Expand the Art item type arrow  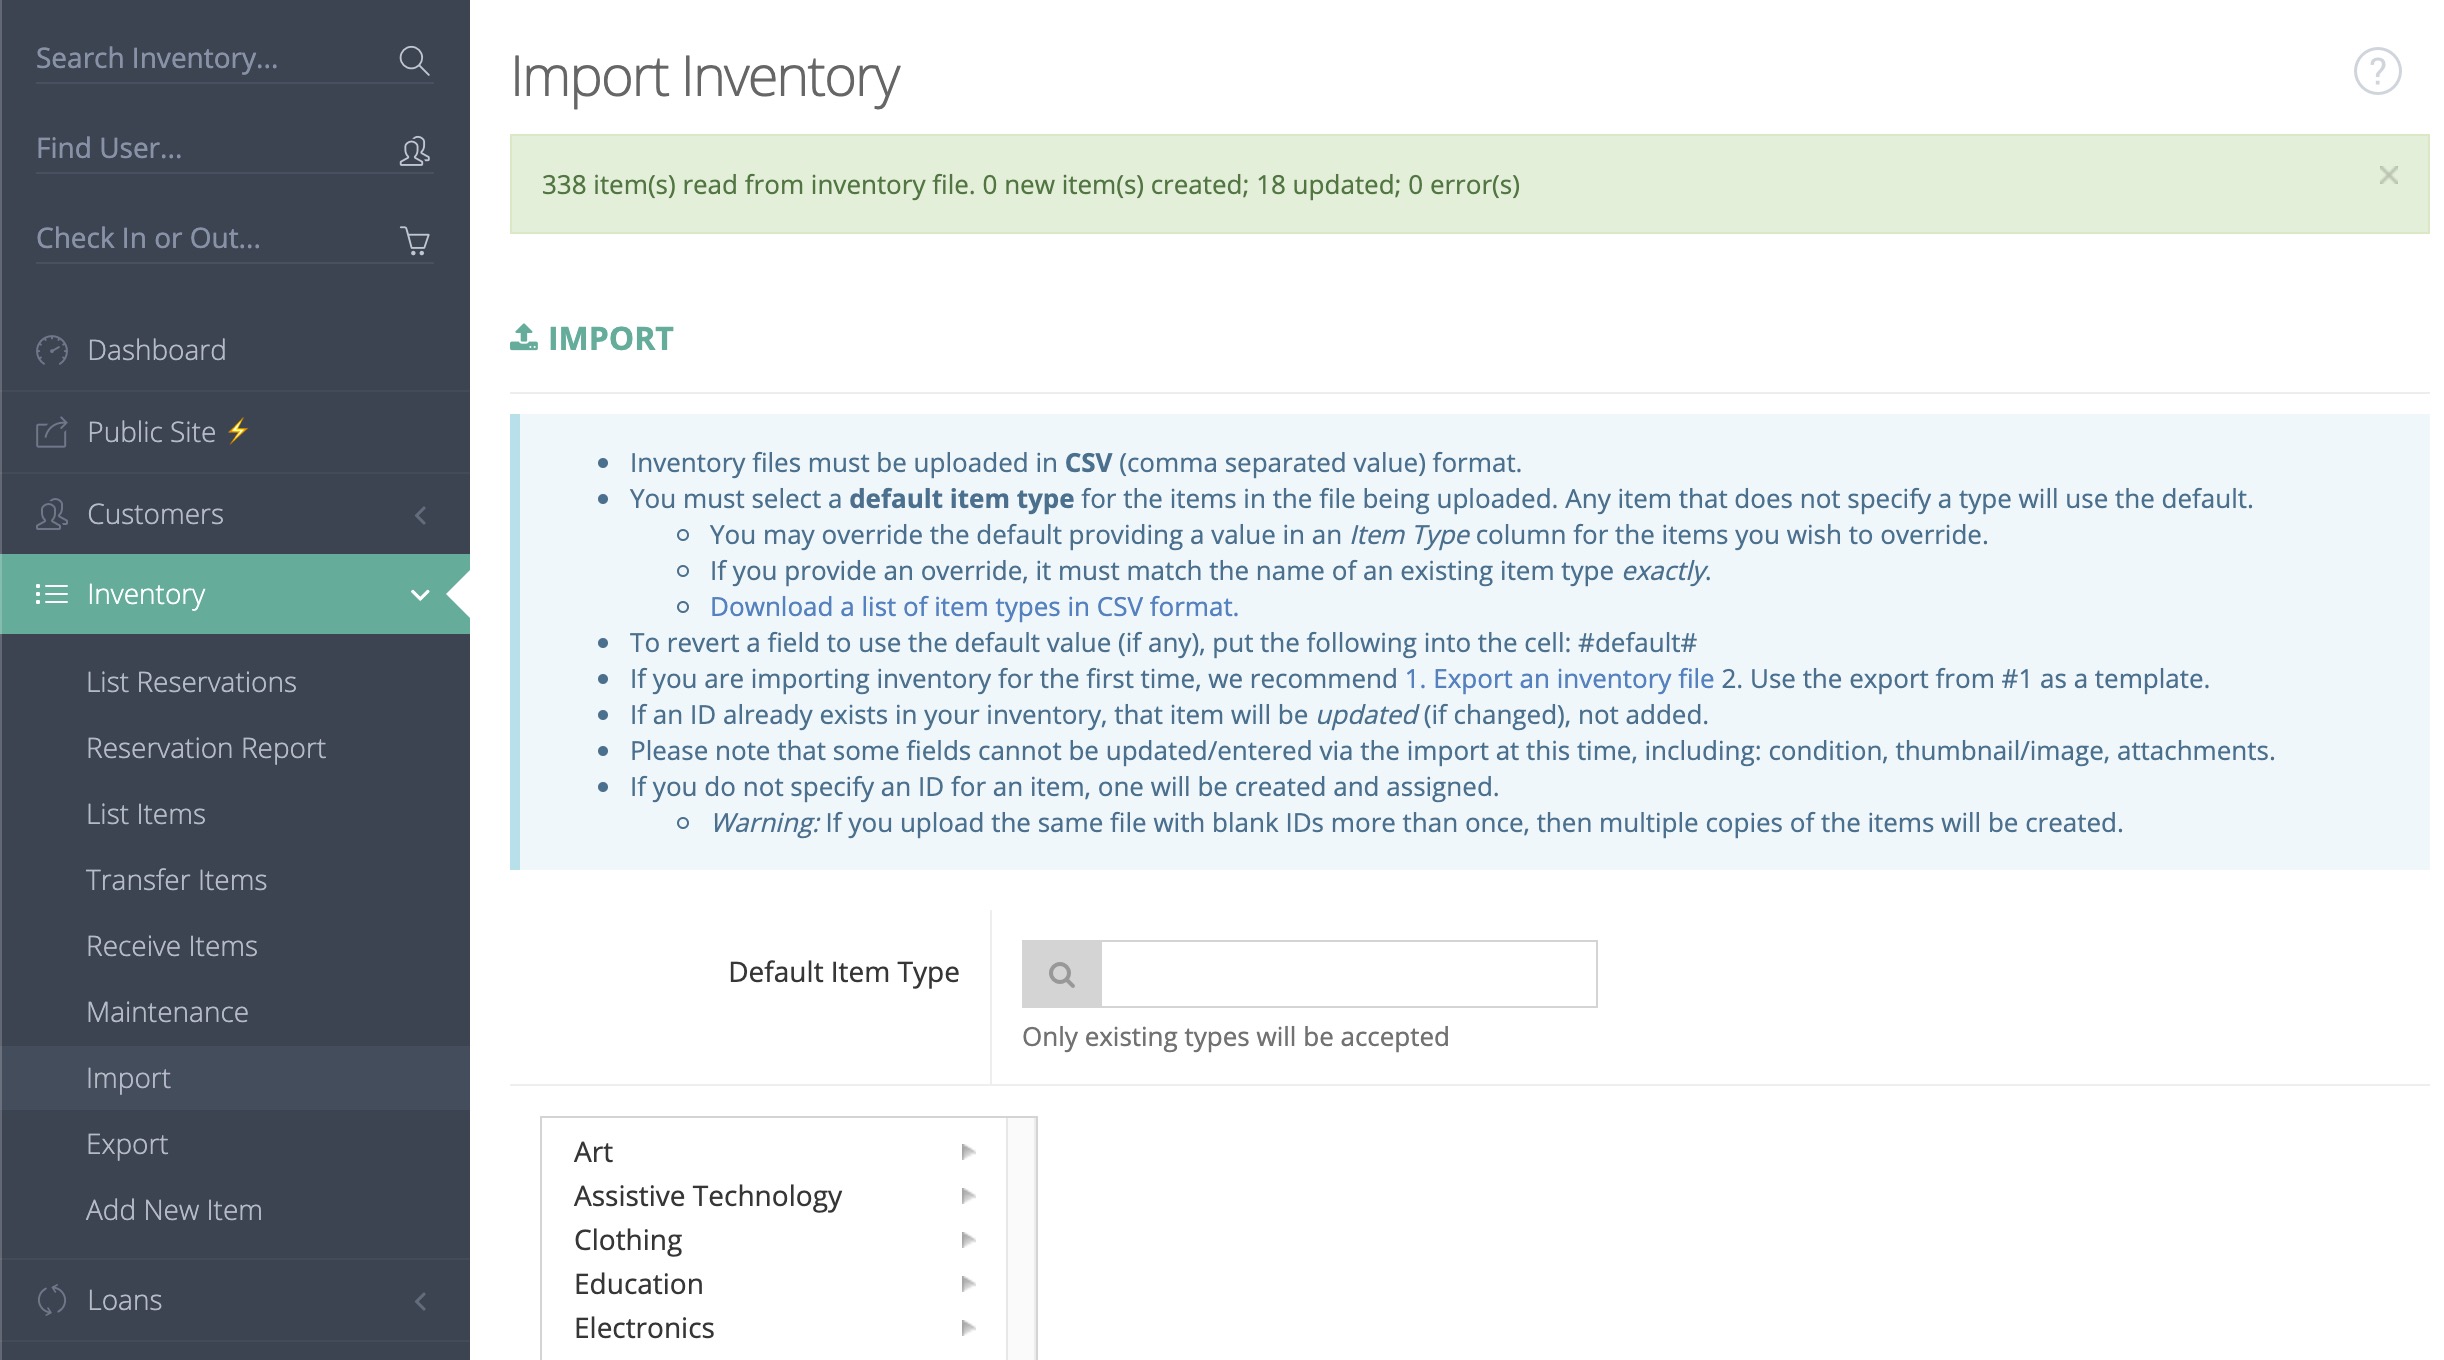[x=968, y=1152]
